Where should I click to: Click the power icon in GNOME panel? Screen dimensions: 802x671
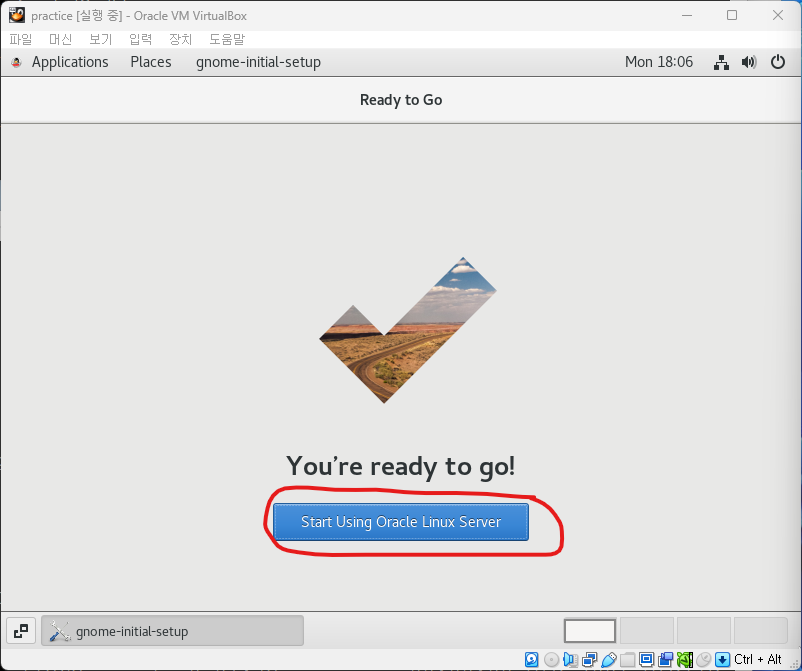tap(778, 62)
